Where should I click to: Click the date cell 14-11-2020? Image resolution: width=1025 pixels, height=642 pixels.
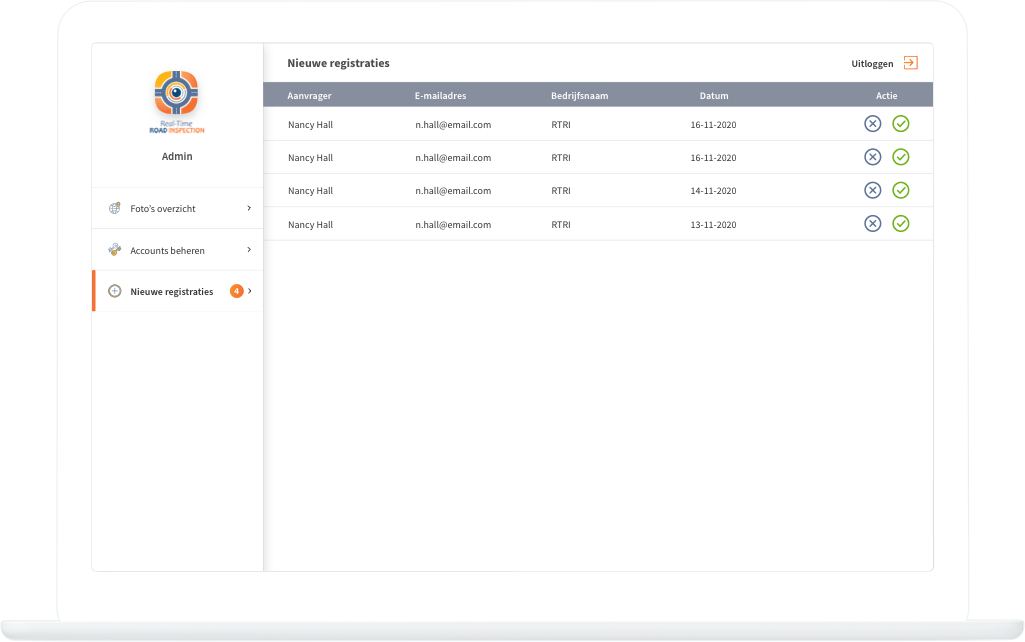tap(713, 191)
